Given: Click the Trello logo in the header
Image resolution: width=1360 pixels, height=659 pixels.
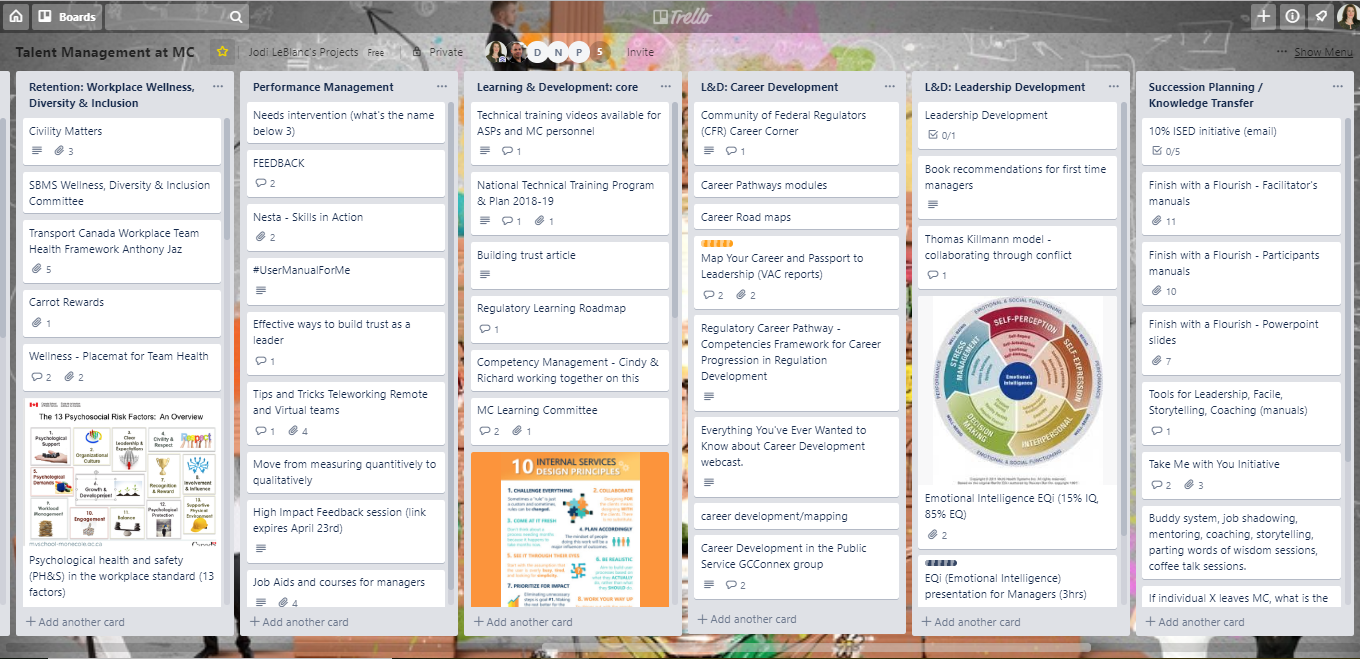Looking at the screenshot, I should [x=681, y=16].
